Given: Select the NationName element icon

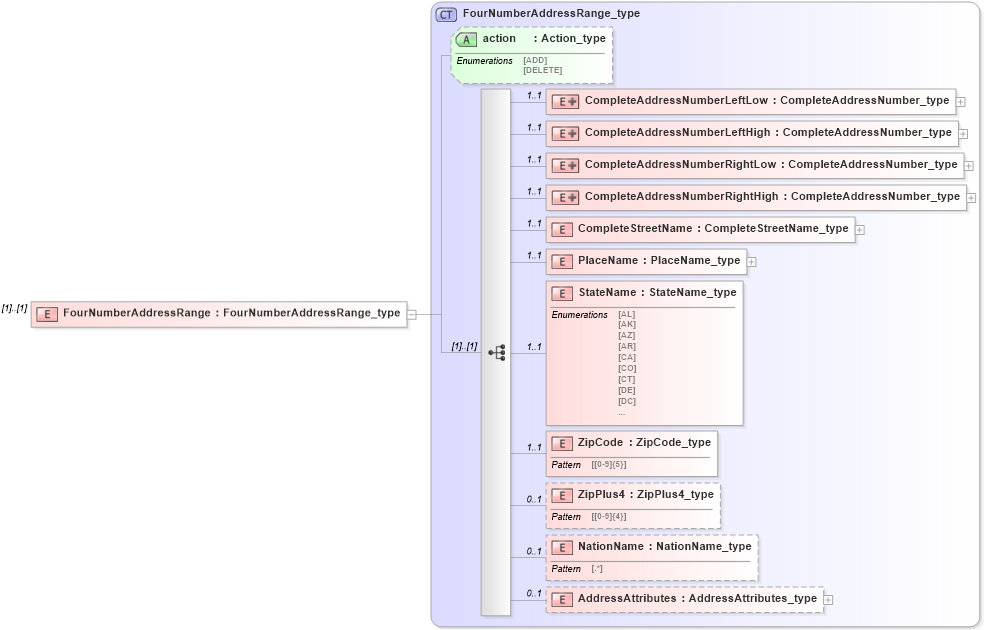Looking at the screenshot, I should [x=561, y=547].
